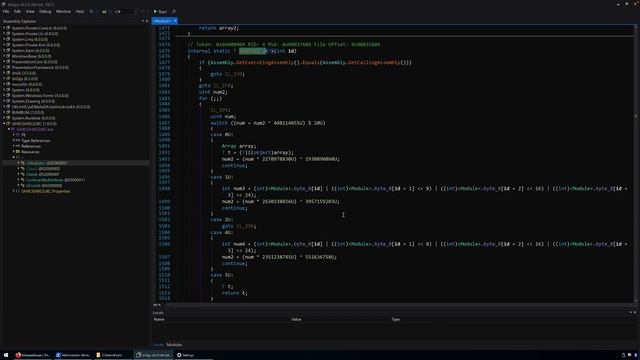Select Type References node
The width and height of the screenshot is (640, 360).
coord(36,140)
